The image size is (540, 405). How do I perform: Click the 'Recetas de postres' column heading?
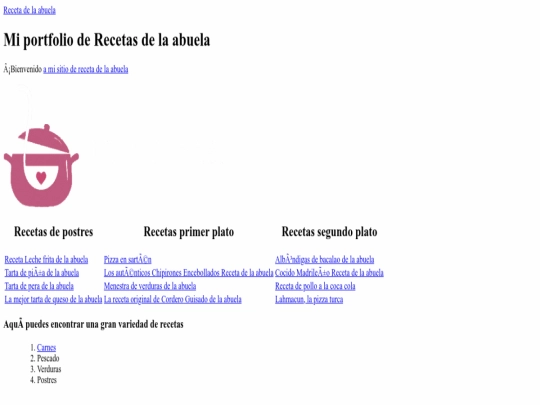point(53,232)
